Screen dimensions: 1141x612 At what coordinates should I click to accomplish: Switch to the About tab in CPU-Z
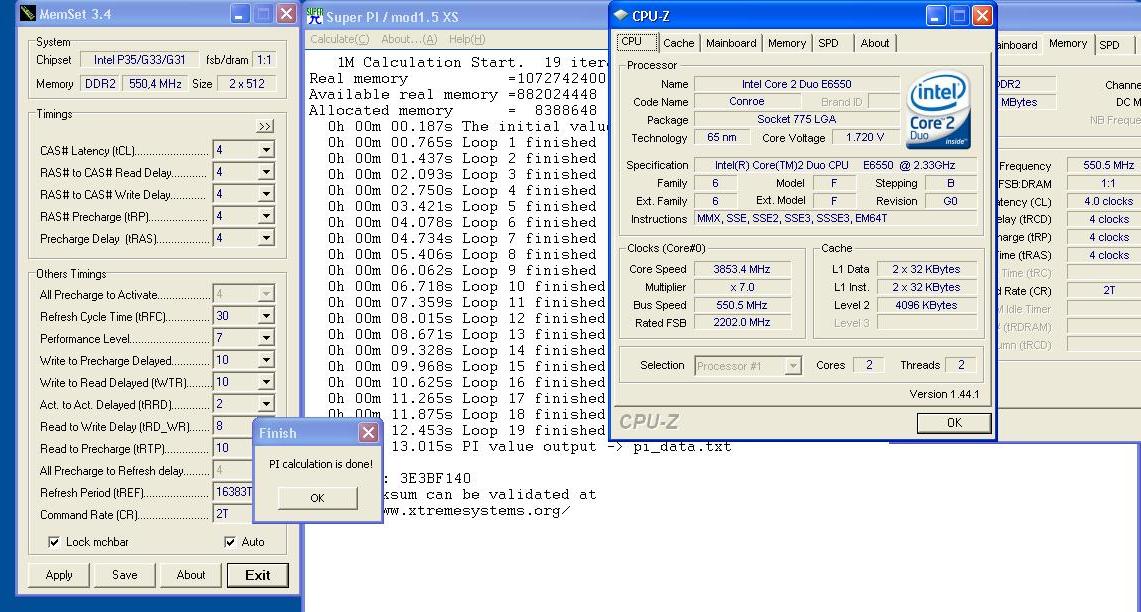pyautogui.click(x=875, y=43)
